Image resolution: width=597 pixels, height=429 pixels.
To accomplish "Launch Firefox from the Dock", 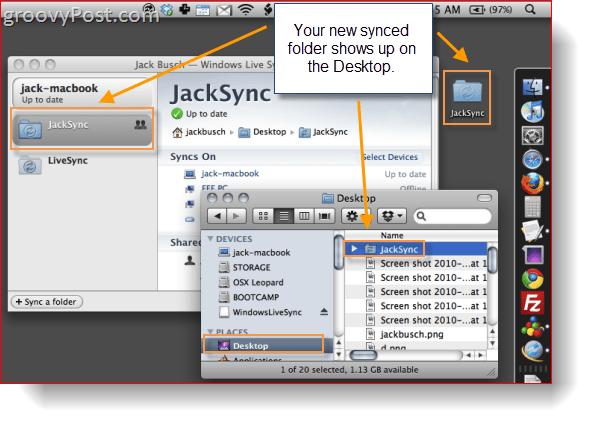I will [x=532, y=183].
